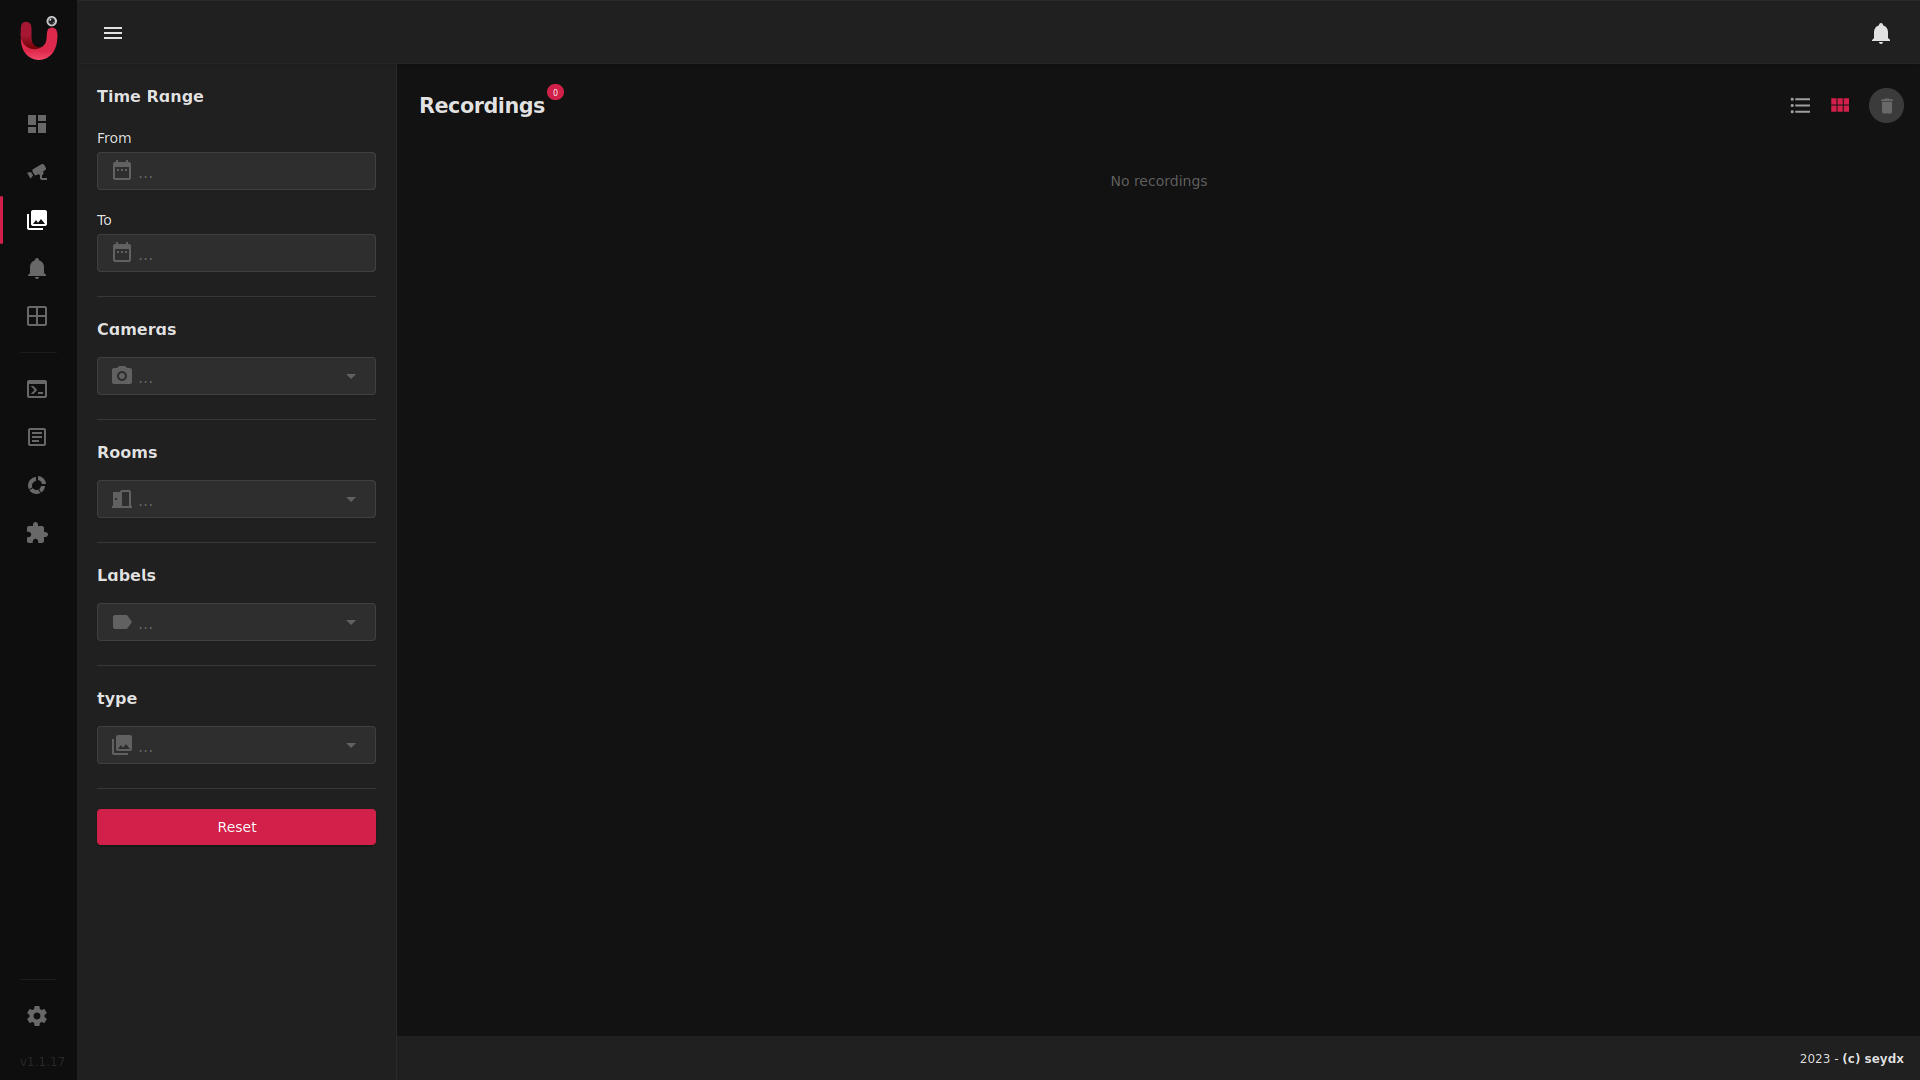Switch recordings to grid view
Viewport: 1920px width, 1080px height.
1841,105
